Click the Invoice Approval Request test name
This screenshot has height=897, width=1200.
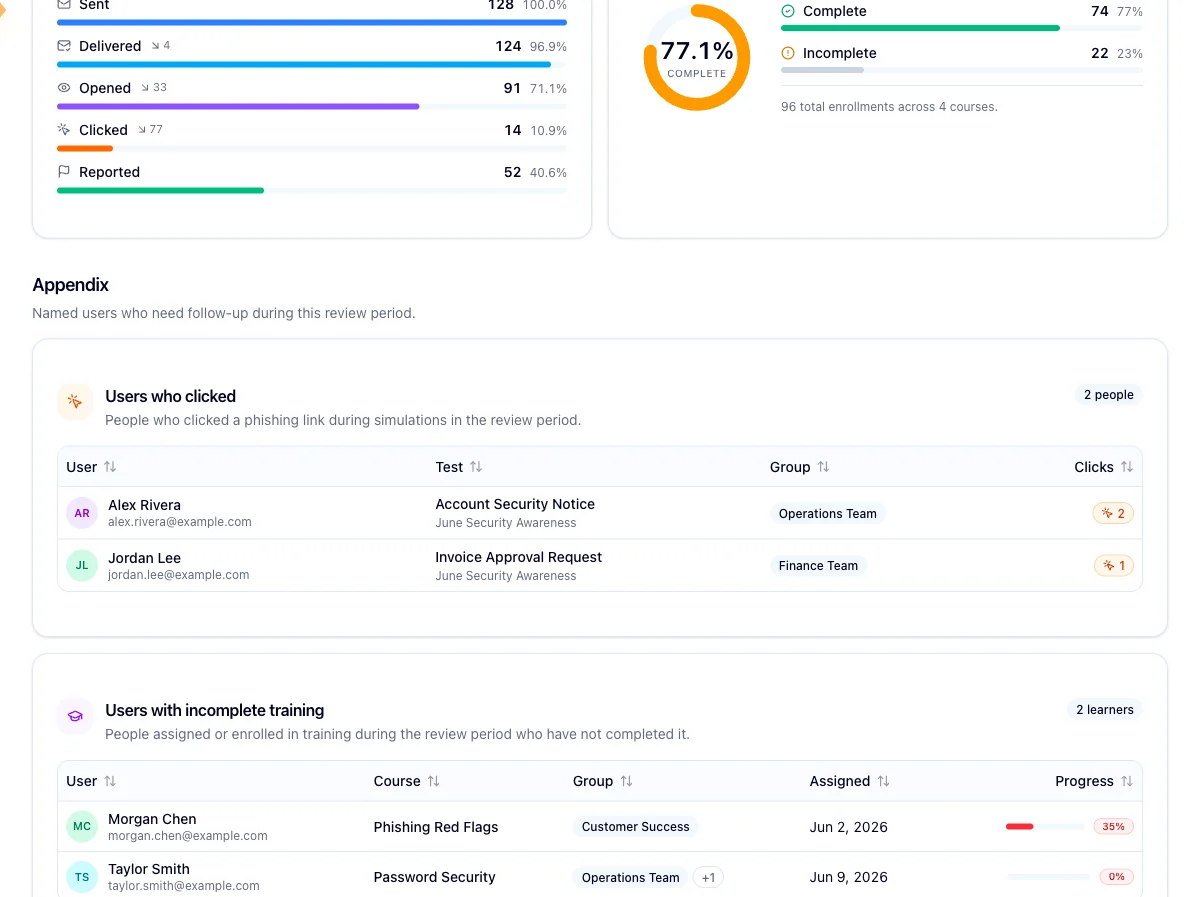click(x=519, y=557)
